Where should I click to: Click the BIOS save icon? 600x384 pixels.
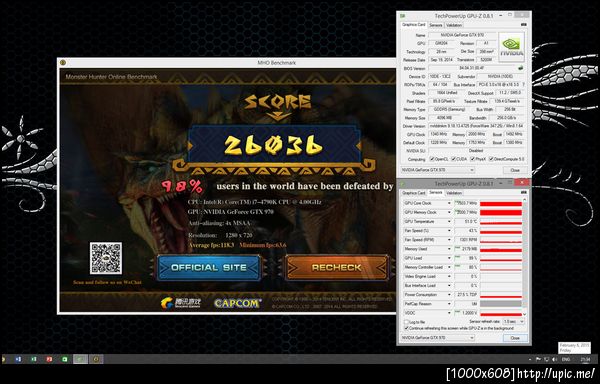(520, 68)
